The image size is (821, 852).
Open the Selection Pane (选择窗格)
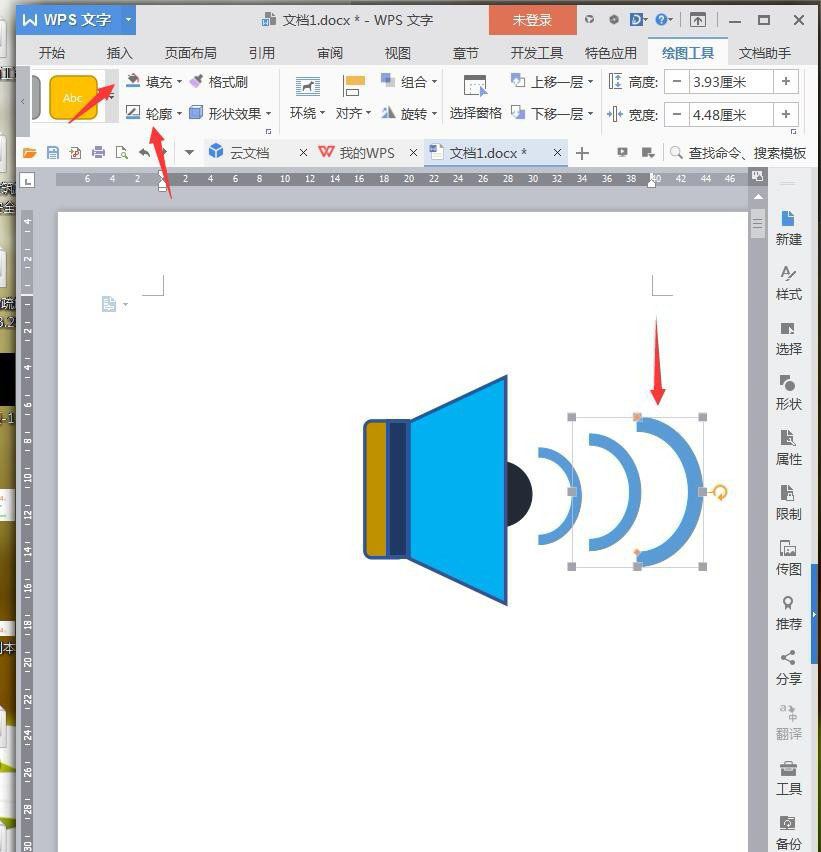(x=475, y=98)
